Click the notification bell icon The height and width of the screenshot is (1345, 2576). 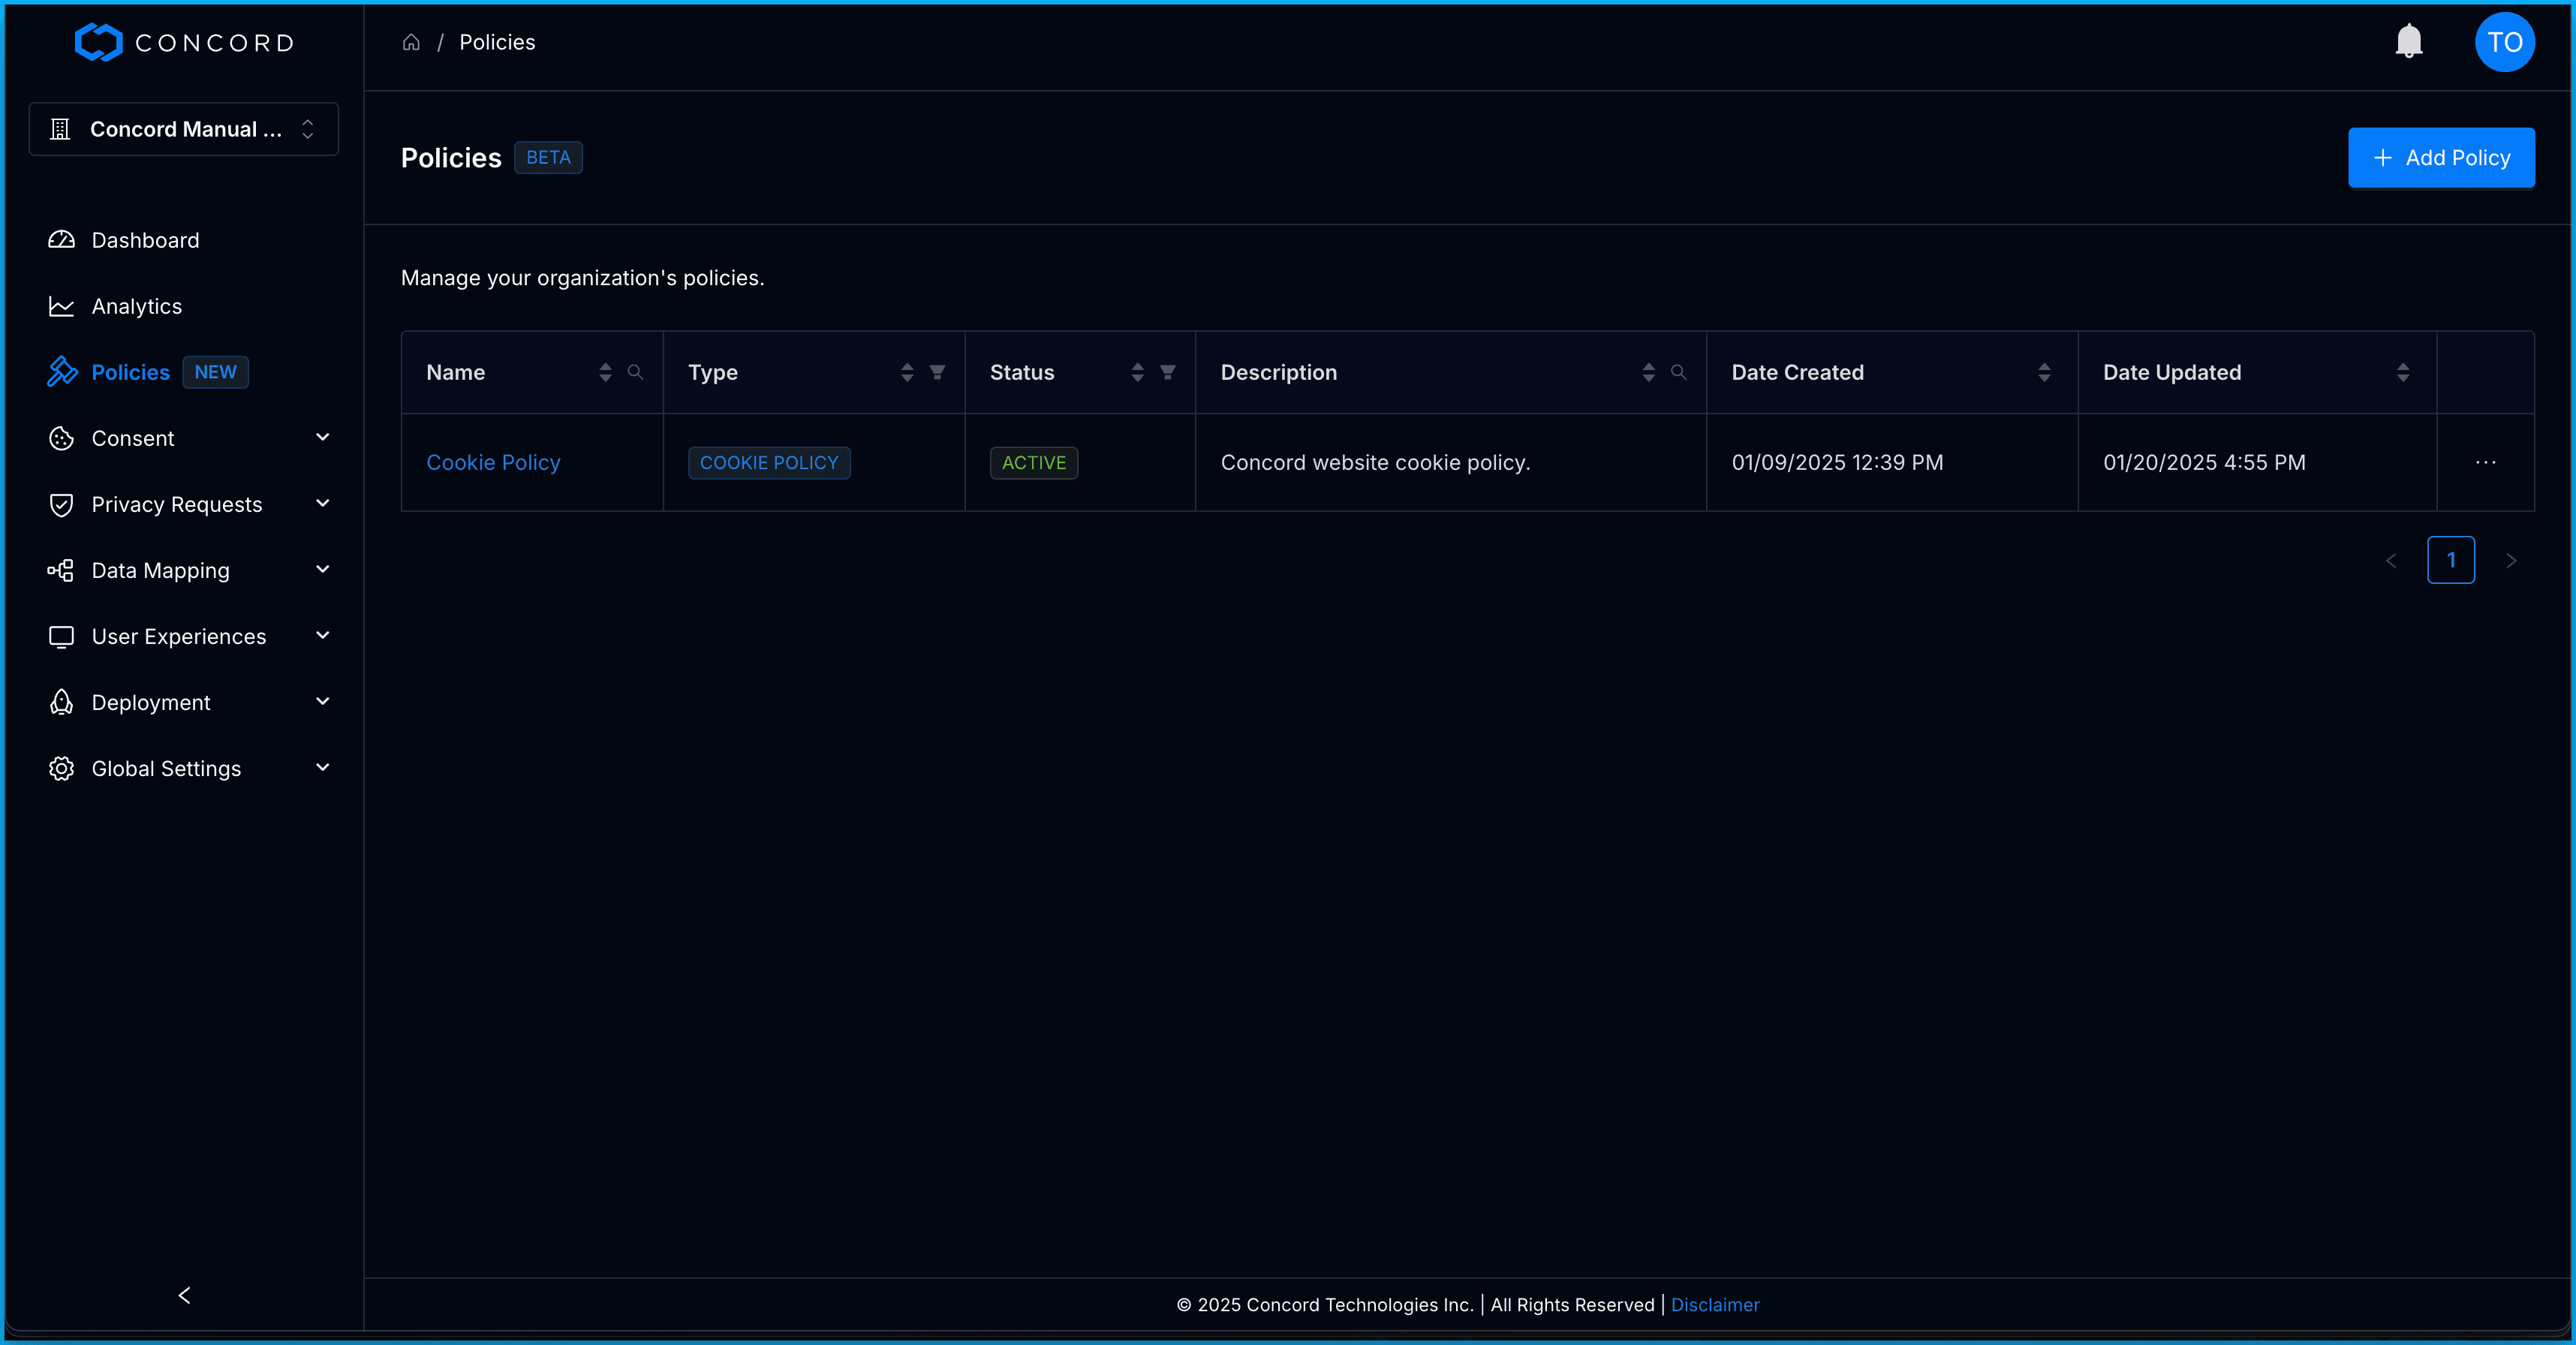click(2408, 42)
